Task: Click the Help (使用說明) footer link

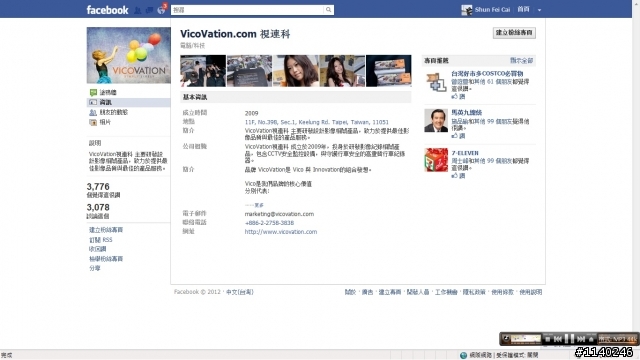Action: coord(531,292)
